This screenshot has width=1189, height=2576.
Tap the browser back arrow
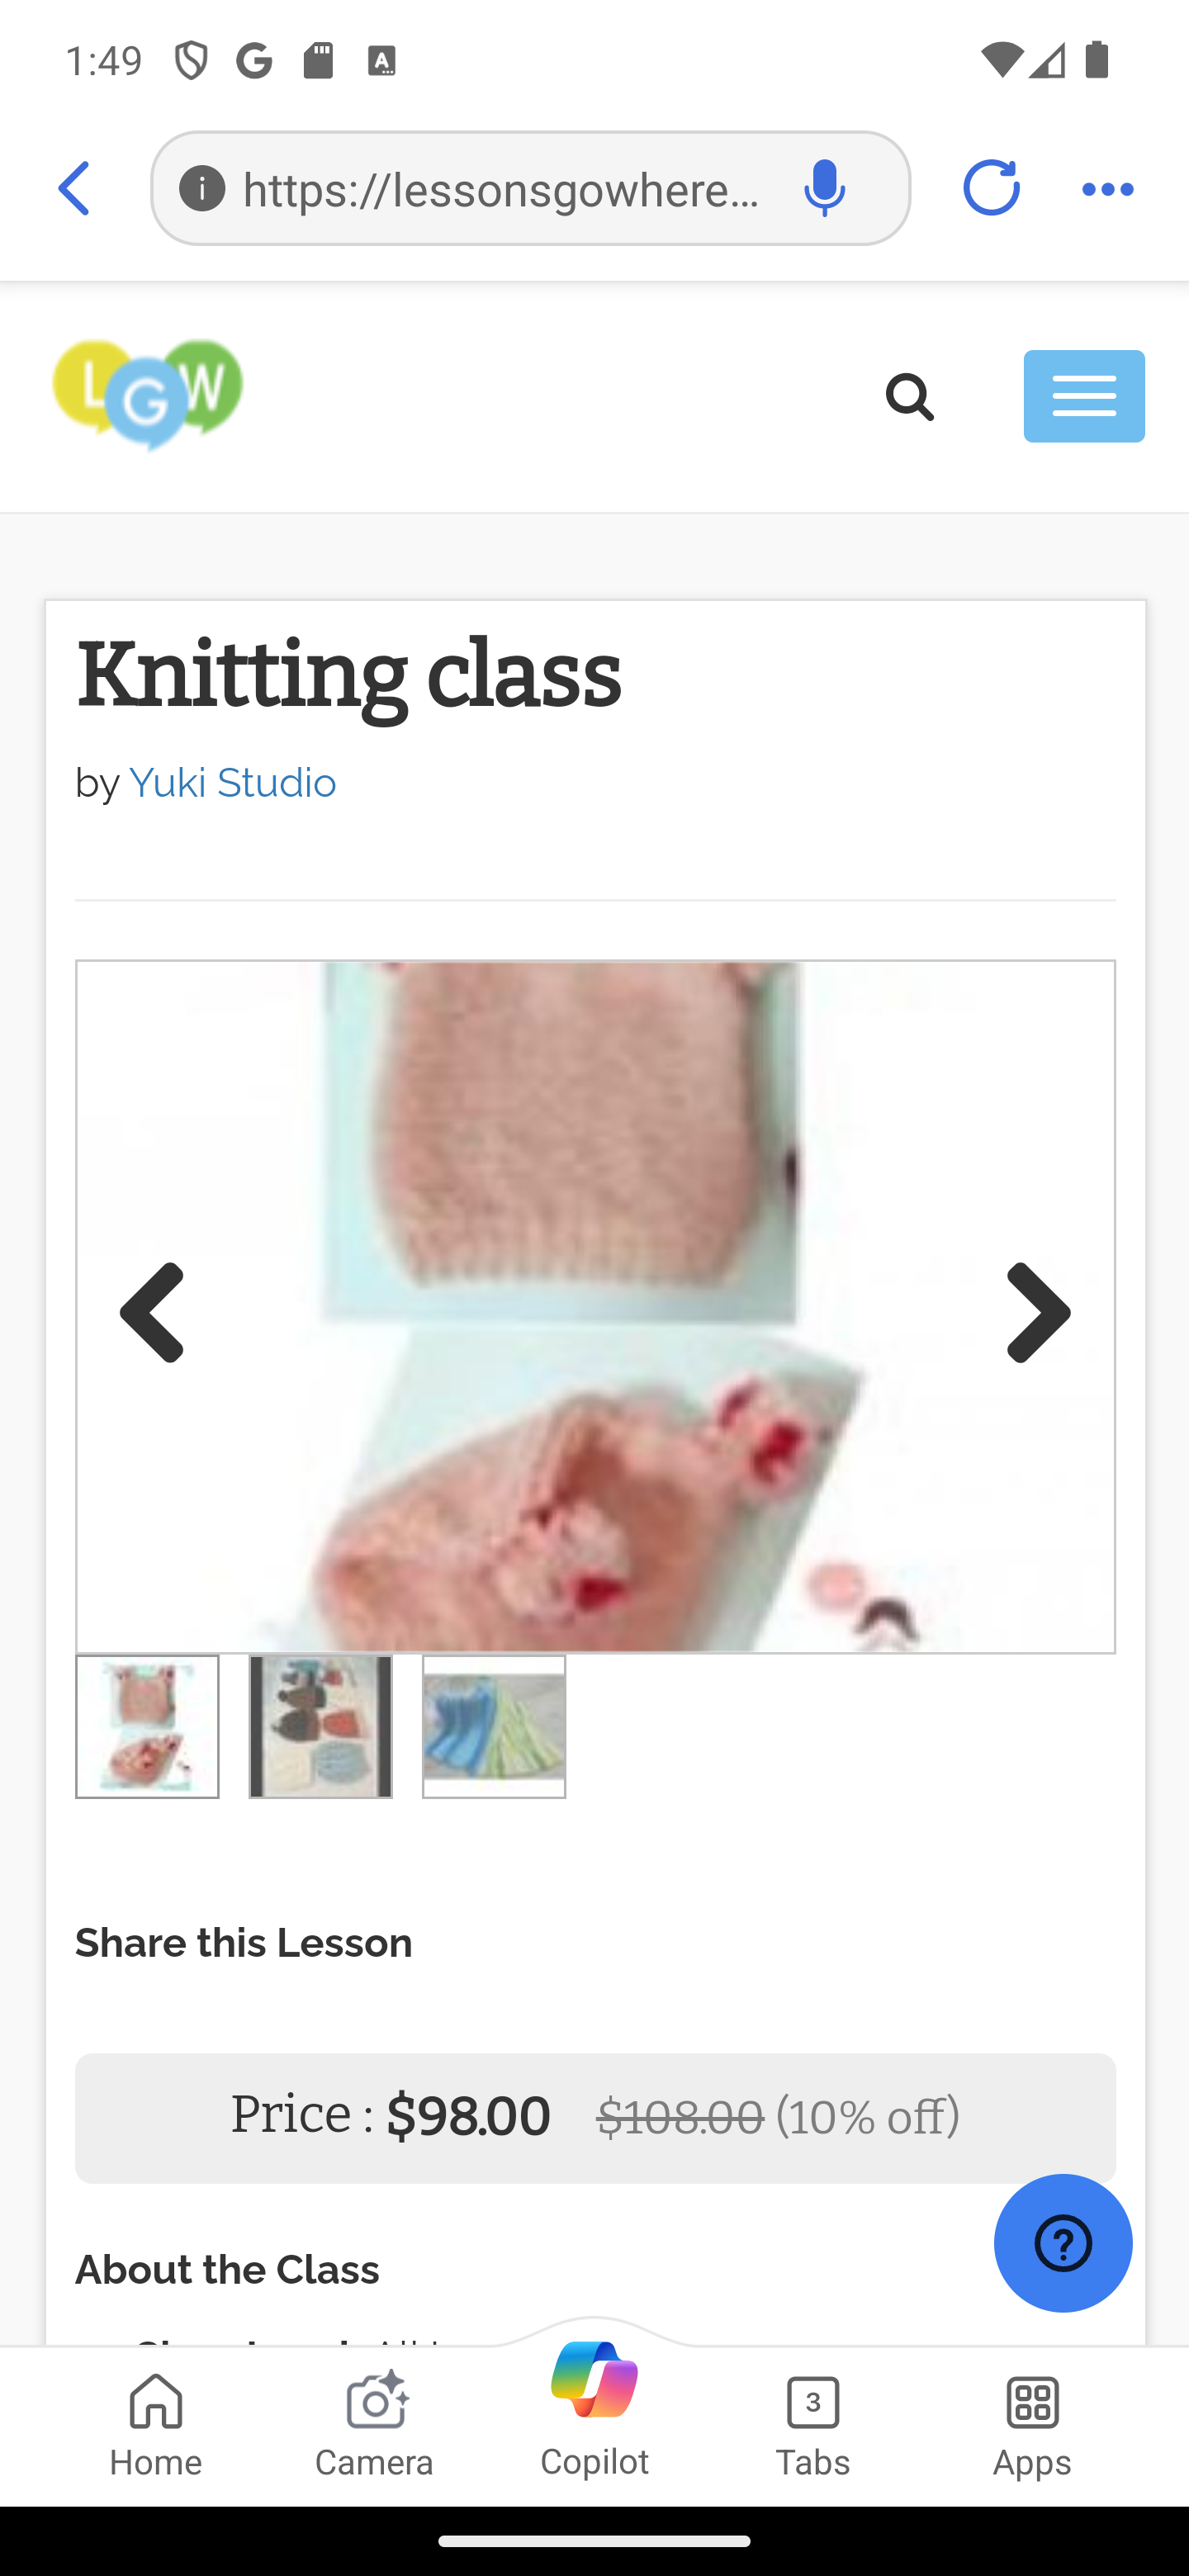[x=75, y=188]
